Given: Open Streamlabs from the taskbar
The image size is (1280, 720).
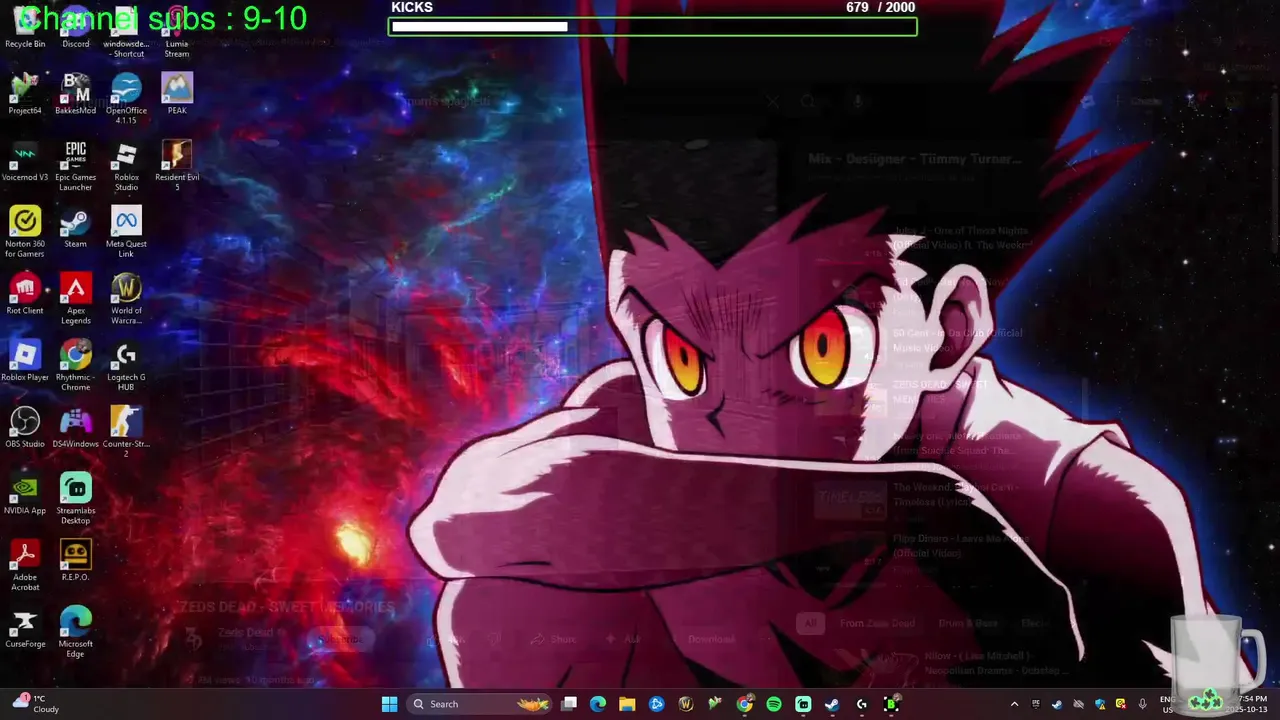Looking at the screenshot, I should pyautogui.click(x=803, y=704).
